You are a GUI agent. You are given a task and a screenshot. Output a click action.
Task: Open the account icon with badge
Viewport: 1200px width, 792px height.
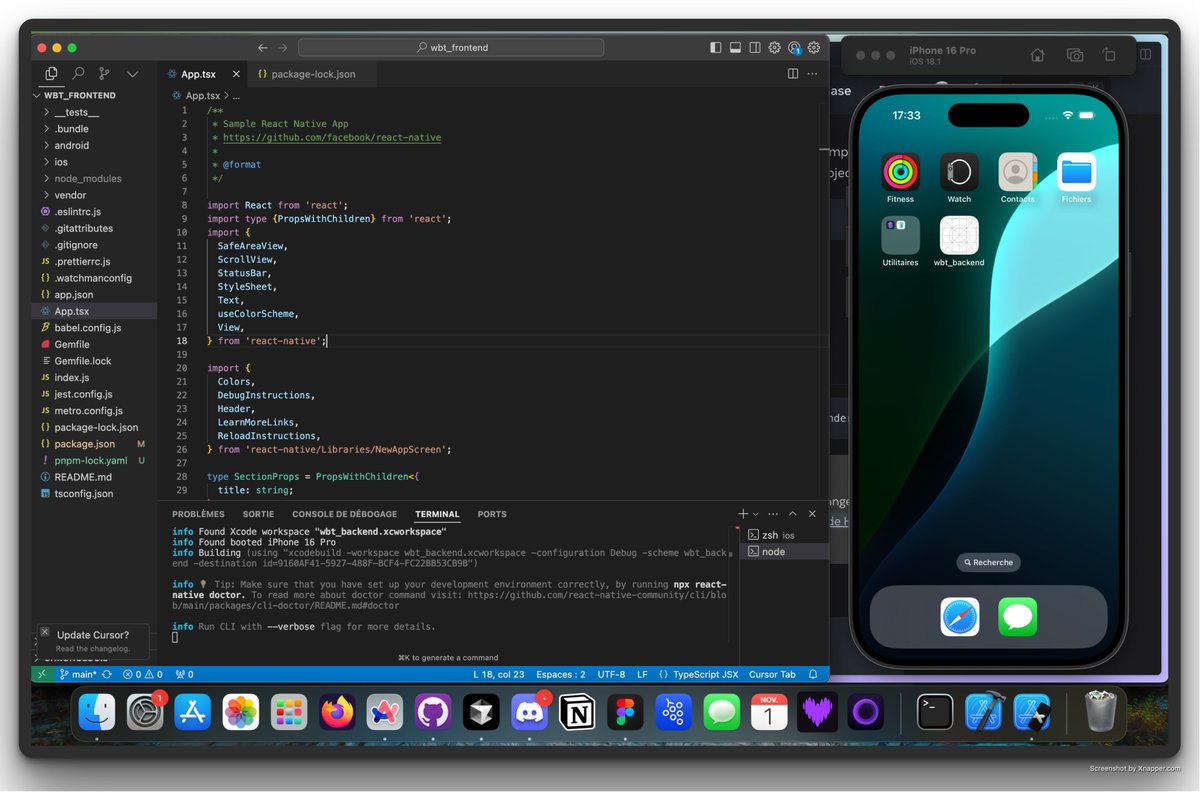[x=794, y=47]
